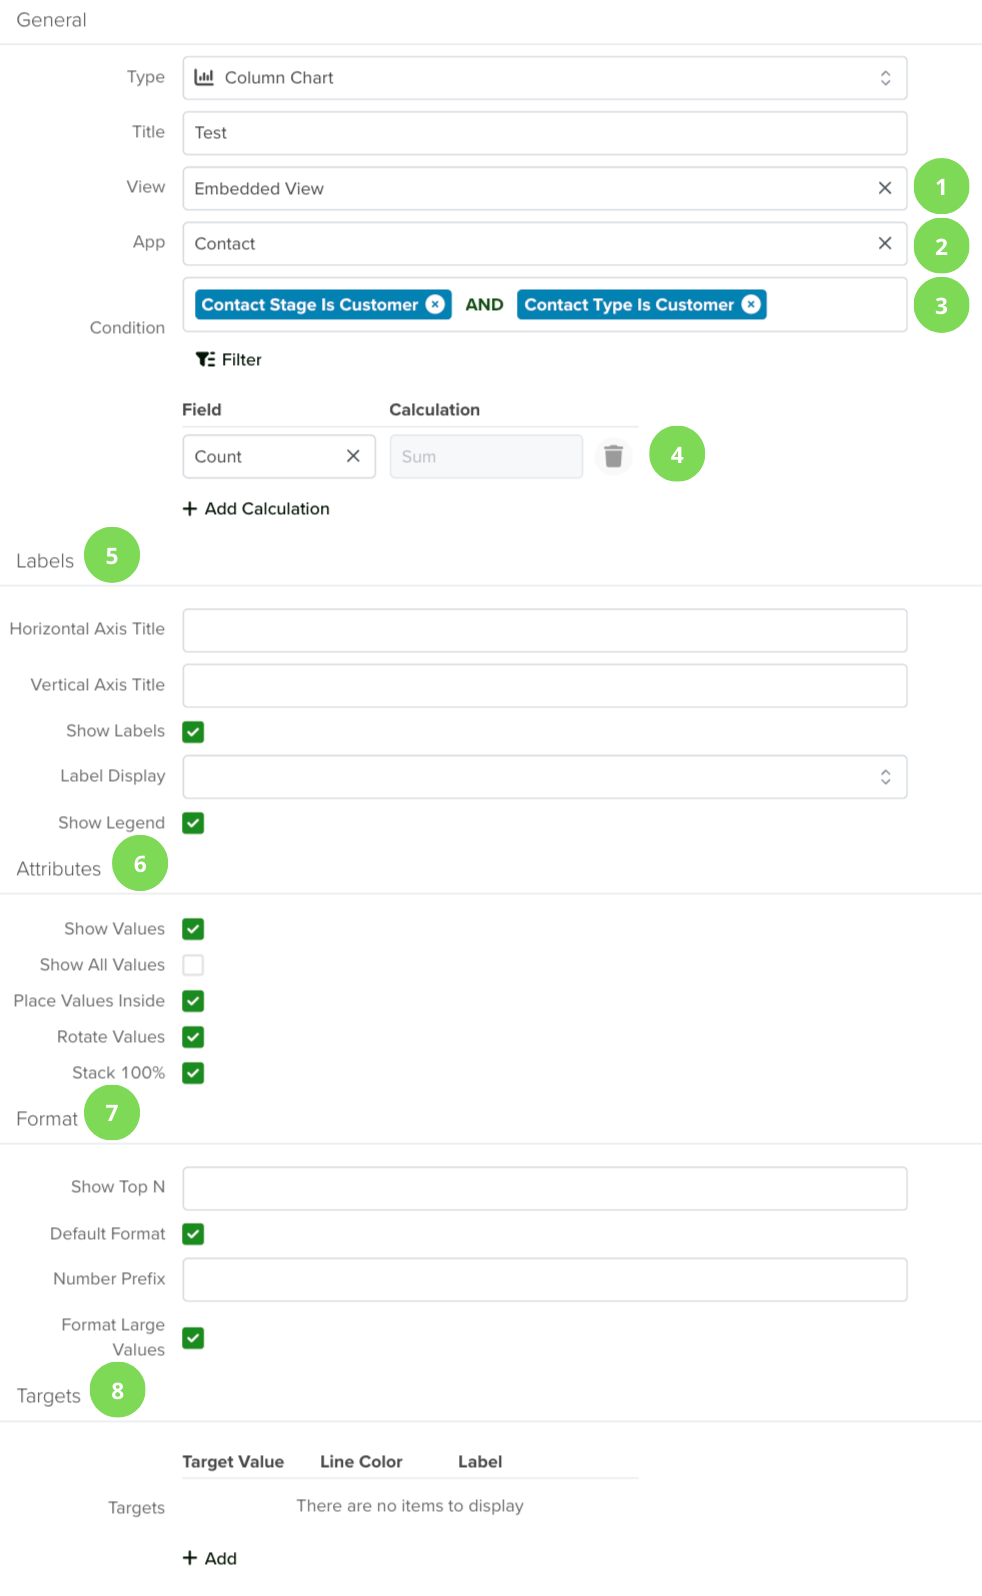This screenshot has height=1596, width=982.
Task: Click the Line Color column header
Action: click(x=361, y=1461)
